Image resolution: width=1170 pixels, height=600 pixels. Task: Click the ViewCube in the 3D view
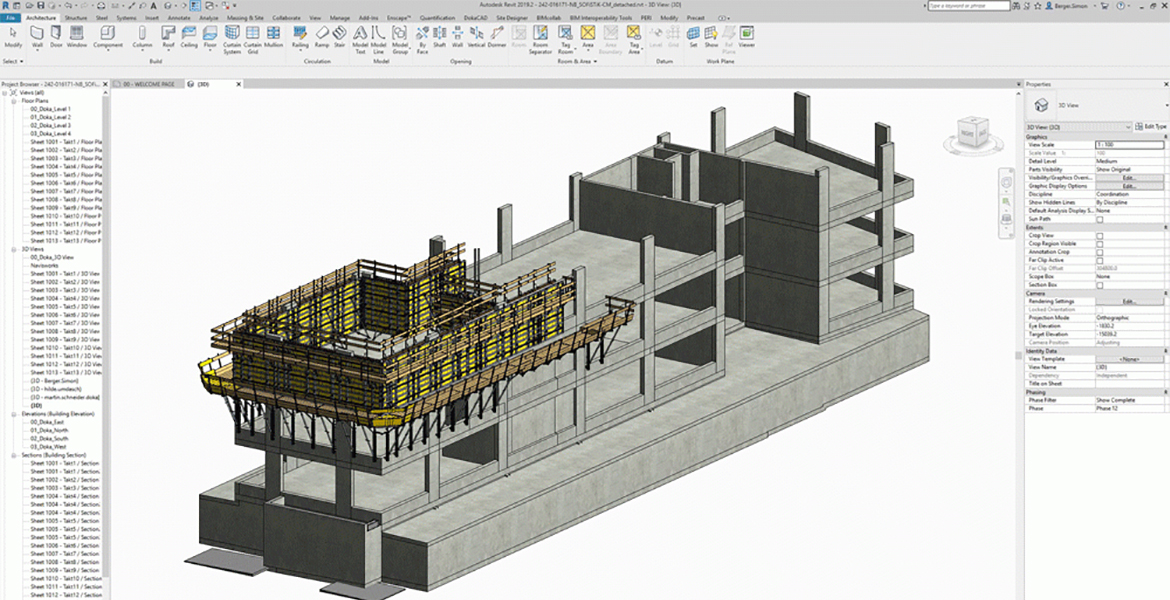click(969, 131)
